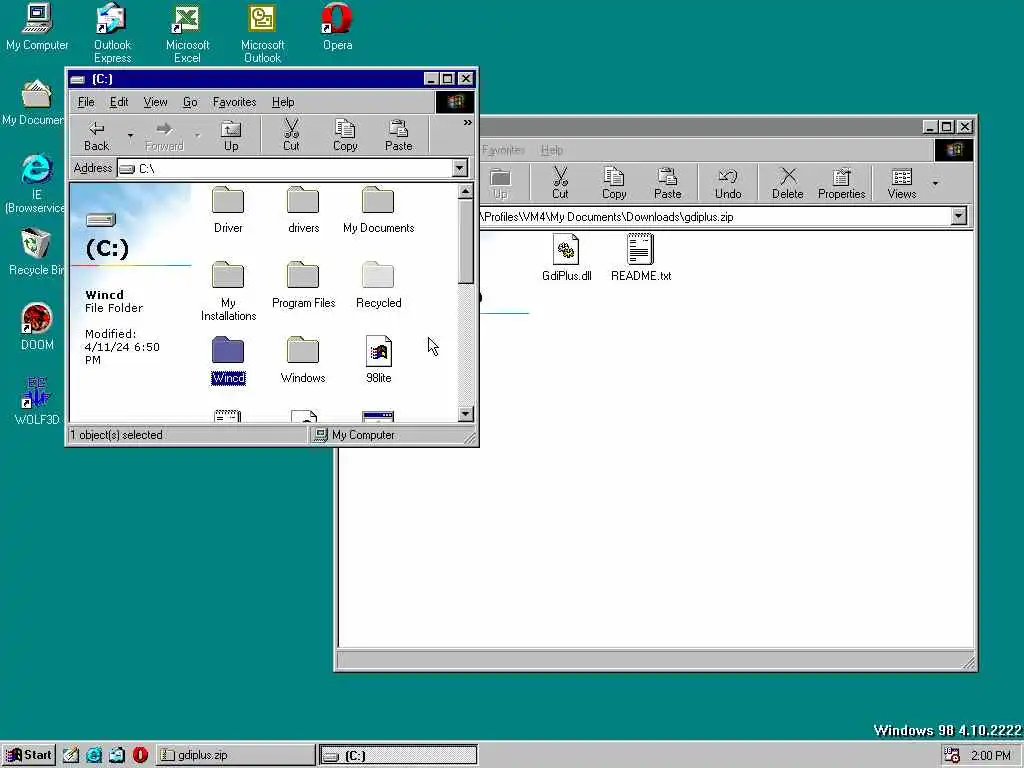This screenshot has height=768, width=1024.
Task: Open Favorites menu in C: window
Action: (x=234, y=102)
